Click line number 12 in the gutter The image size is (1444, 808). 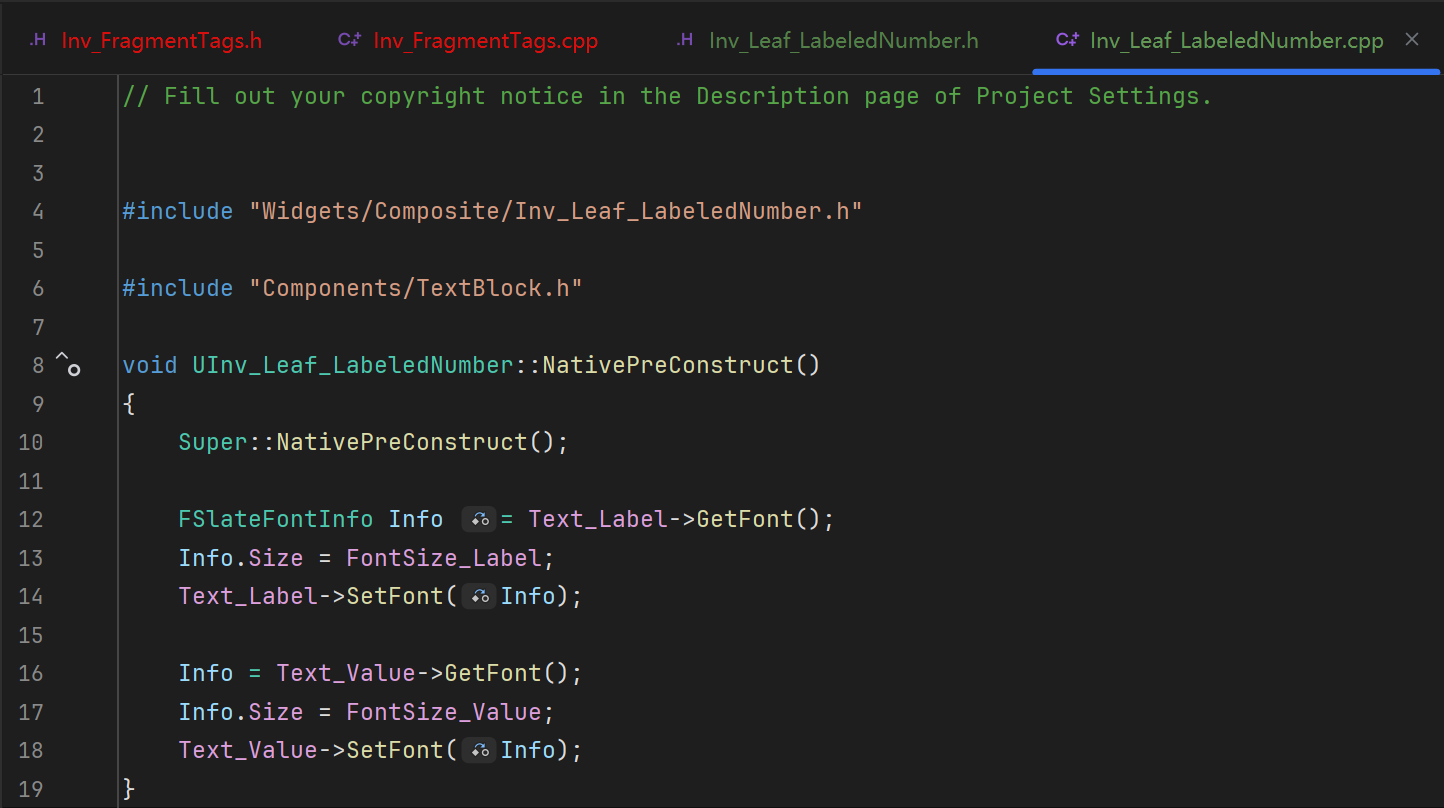31,519
